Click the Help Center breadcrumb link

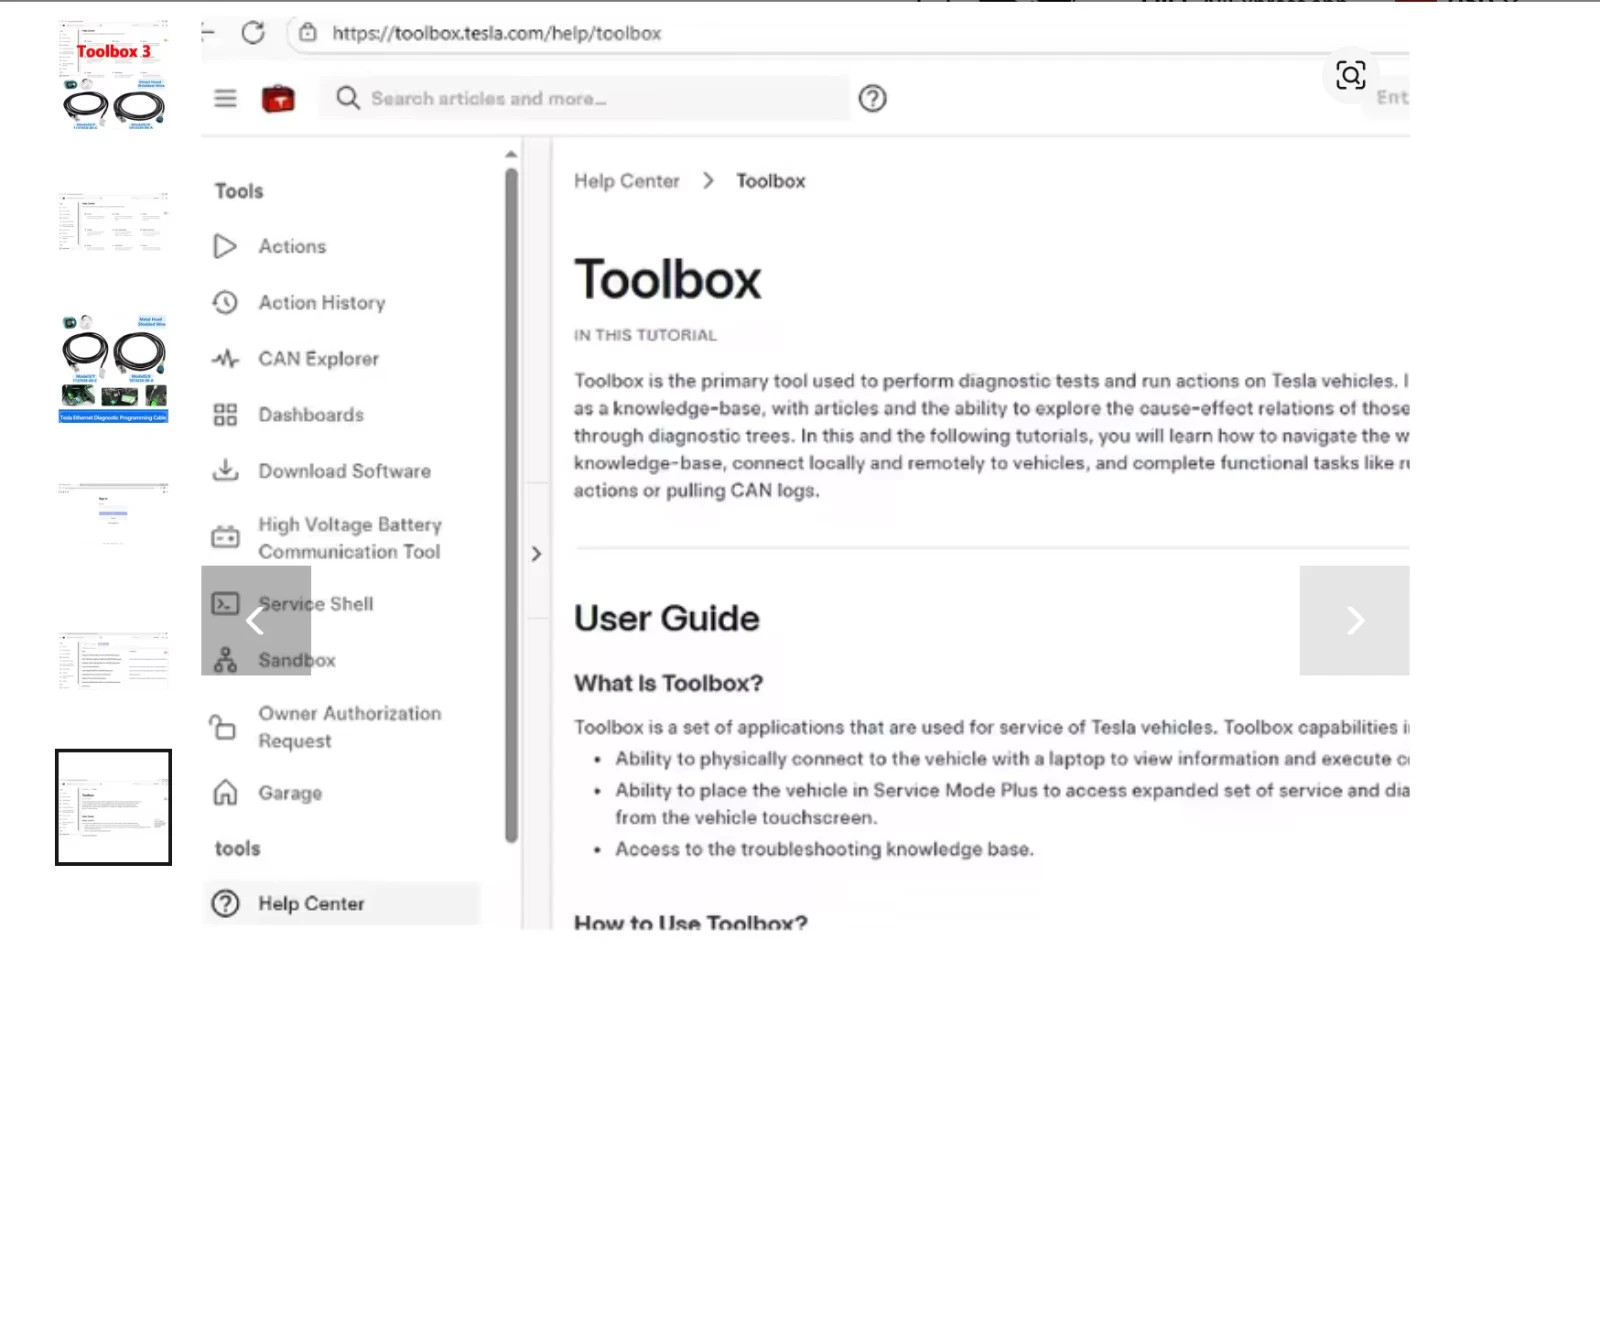click(626, 181)
